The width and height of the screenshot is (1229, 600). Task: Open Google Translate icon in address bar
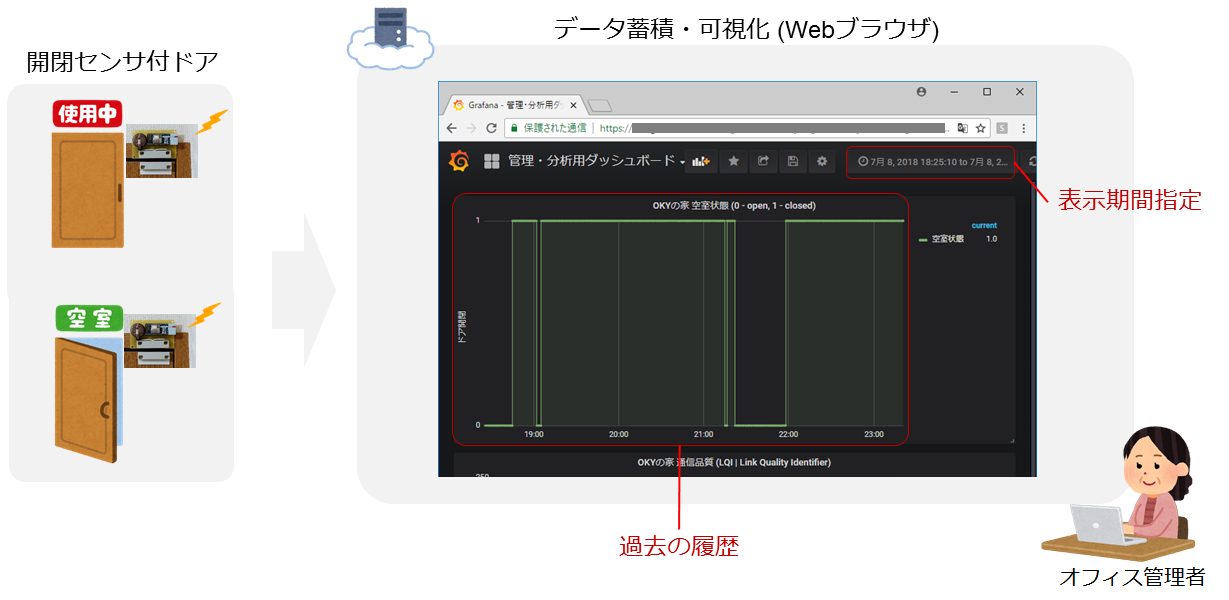[x=962, y=127]
